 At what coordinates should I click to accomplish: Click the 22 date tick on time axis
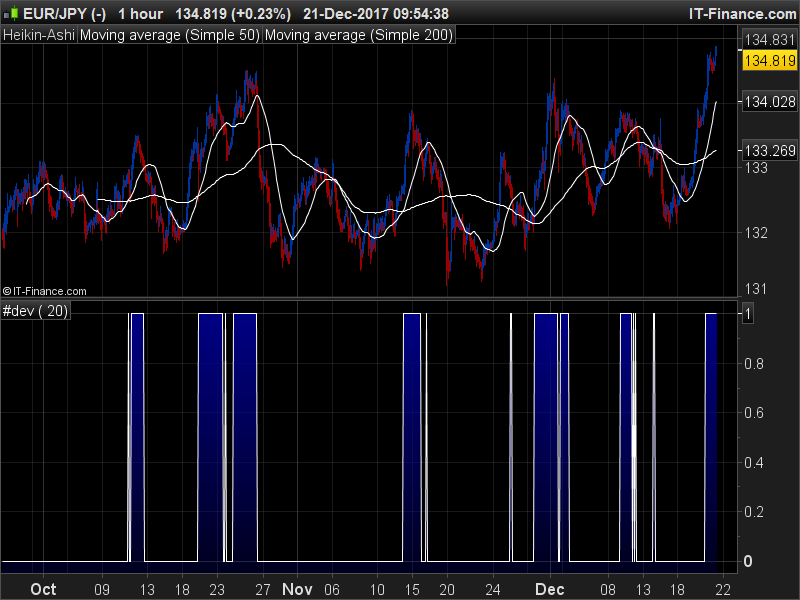point(723,590)
